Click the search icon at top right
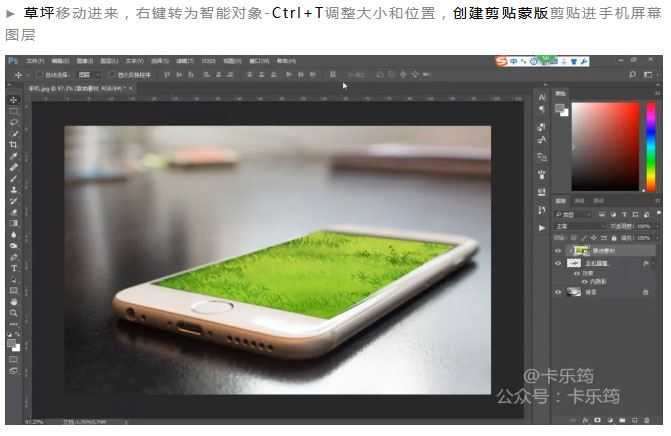 [x=633, y=74]
